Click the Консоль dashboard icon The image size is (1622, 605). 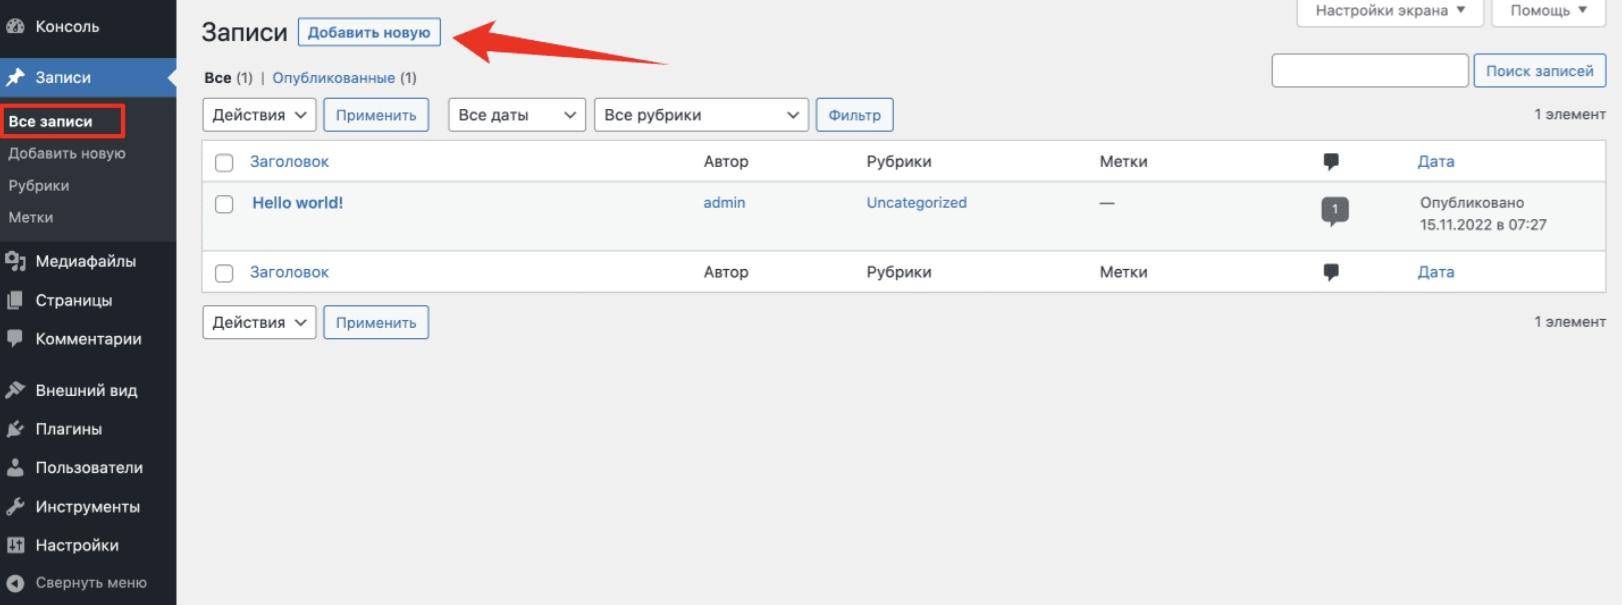coord(15,27)
